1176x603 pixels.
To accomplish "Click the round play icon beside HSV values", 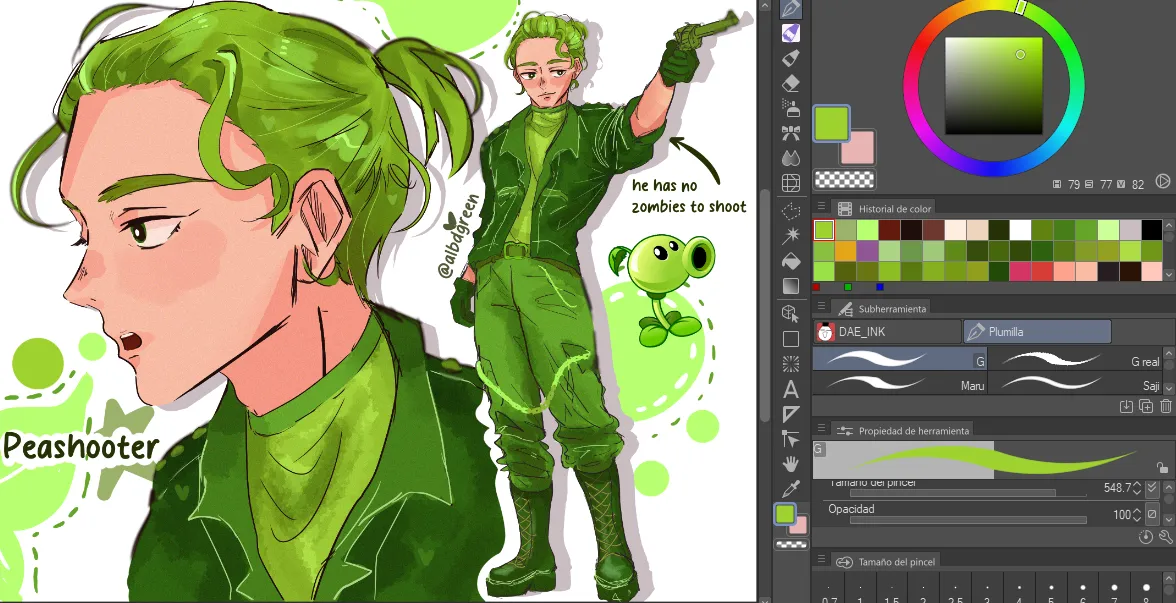I will tap(1162, 181).
